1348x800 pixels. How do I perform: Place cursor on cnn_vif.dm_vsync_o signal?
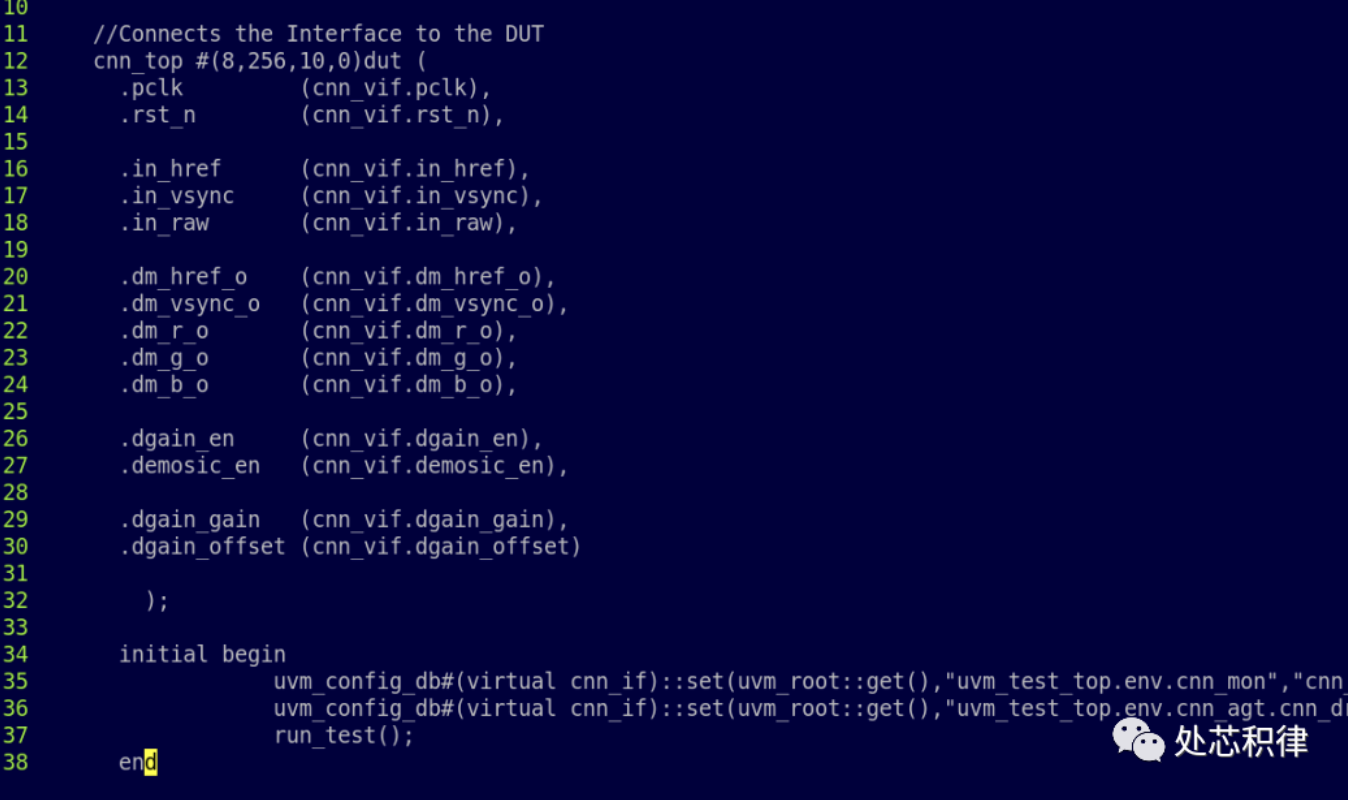coord(434,304)
